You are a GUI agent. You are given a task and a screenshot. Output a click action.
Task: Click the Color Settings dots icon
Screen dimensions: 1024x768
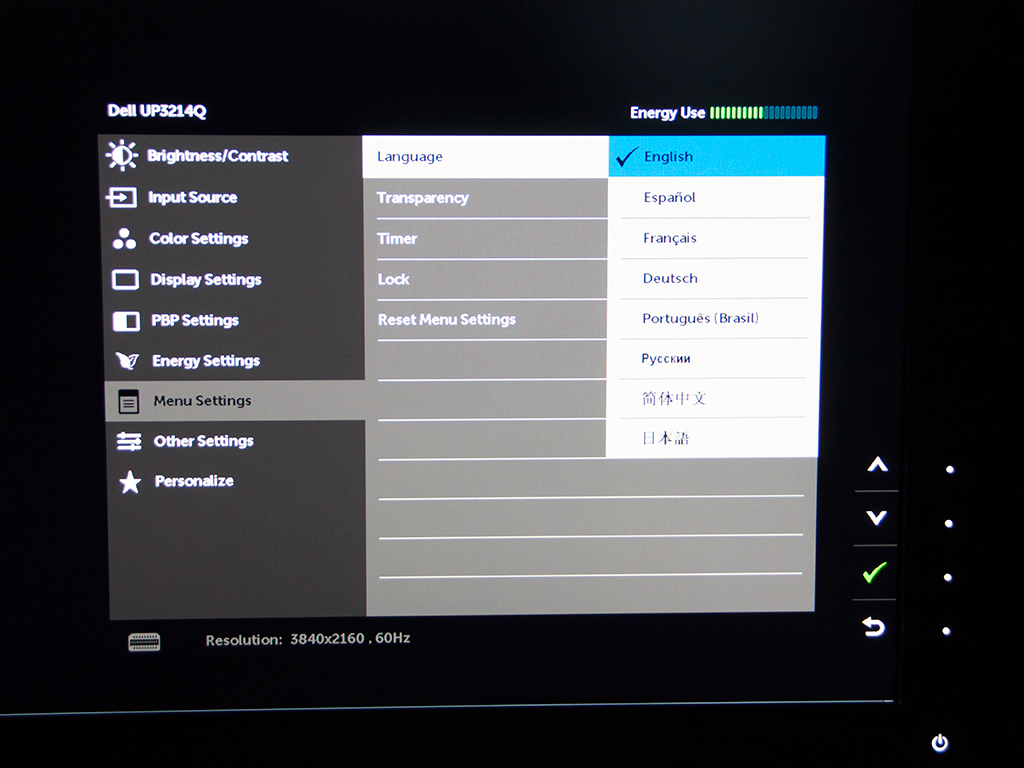(124, 239)
